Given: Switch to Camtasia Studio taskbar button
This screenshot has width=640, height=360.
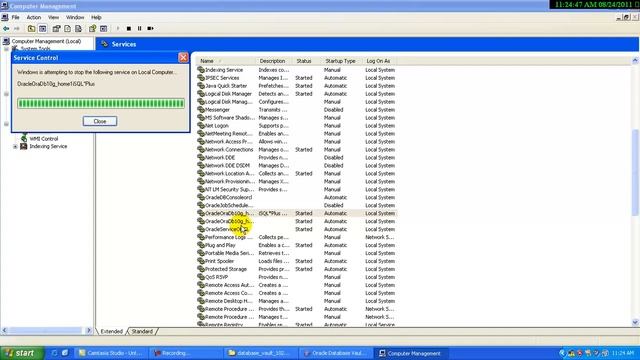Looking at the screenshot, I should tap(111, 353).
